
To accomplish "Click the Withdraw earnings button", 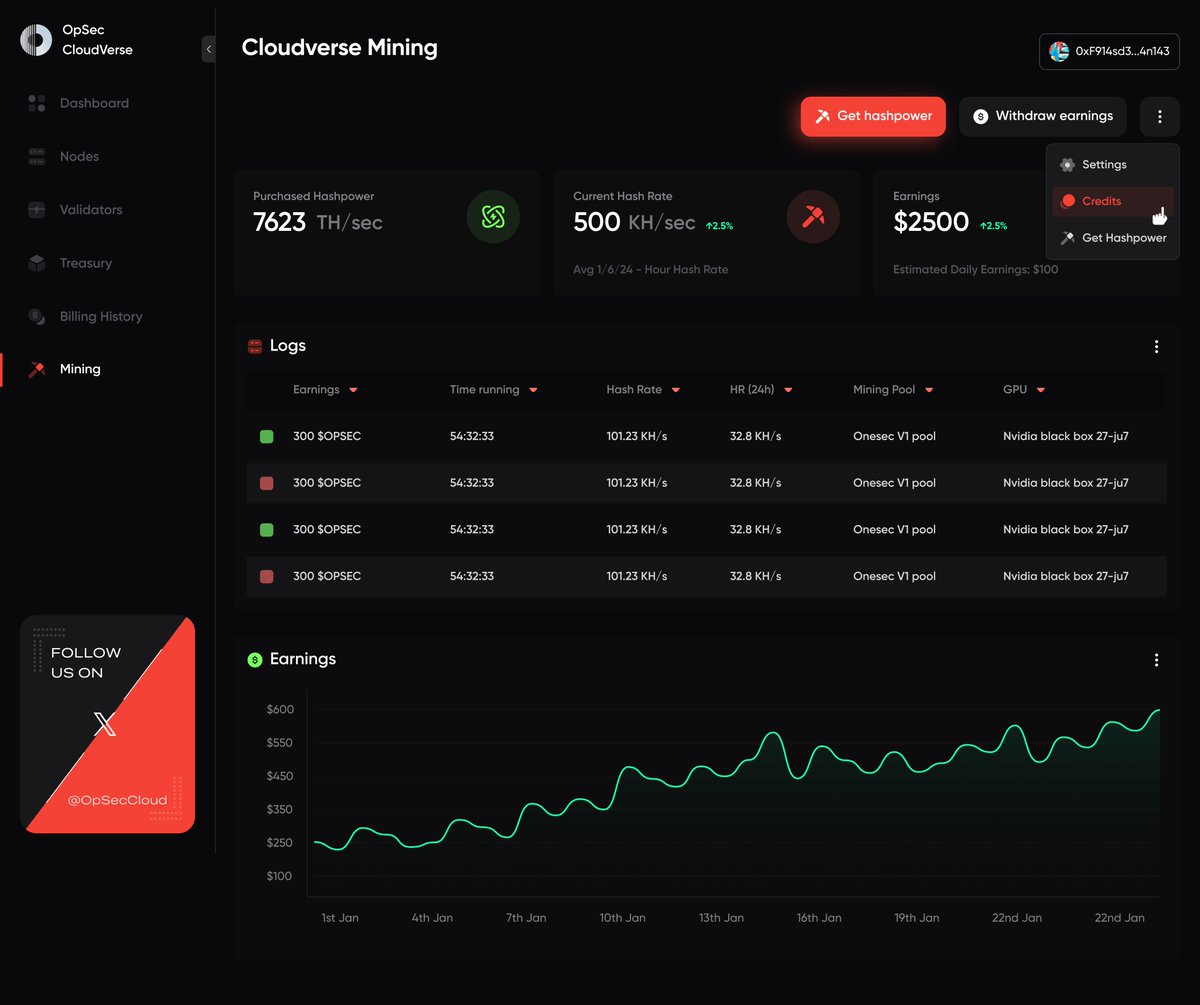I will pyautogui.click(x=1042, y=116).
